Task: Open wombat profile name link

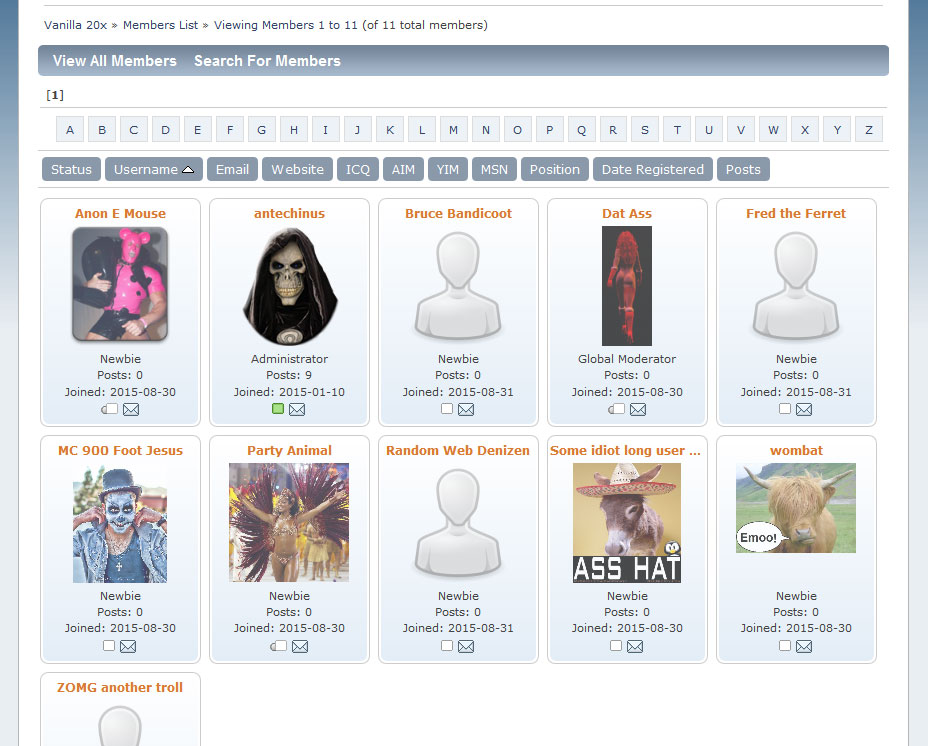Action: [x=796, y=451]
